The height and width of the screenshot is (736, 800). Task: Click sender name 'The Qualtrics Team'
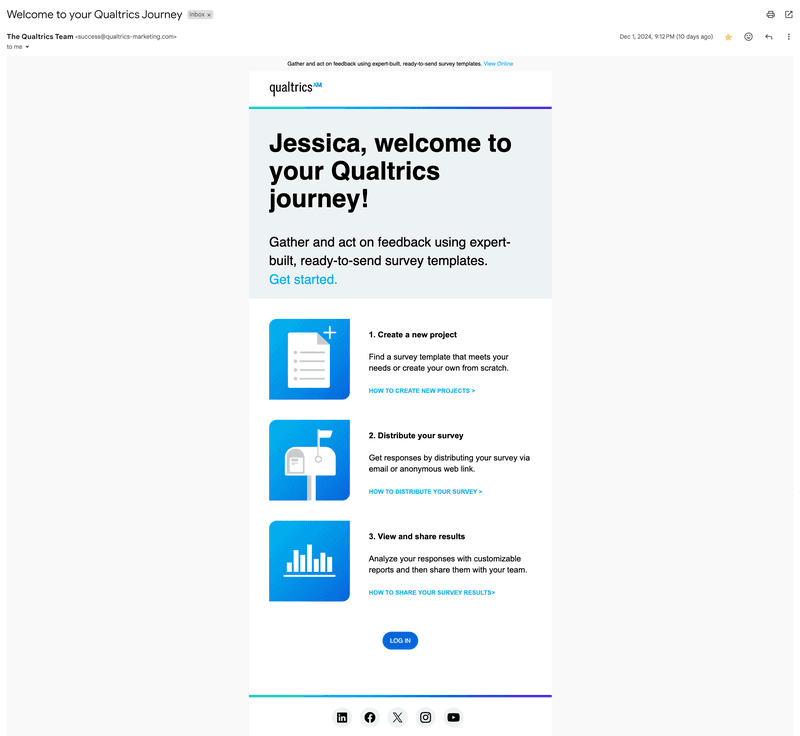point(40,37)
